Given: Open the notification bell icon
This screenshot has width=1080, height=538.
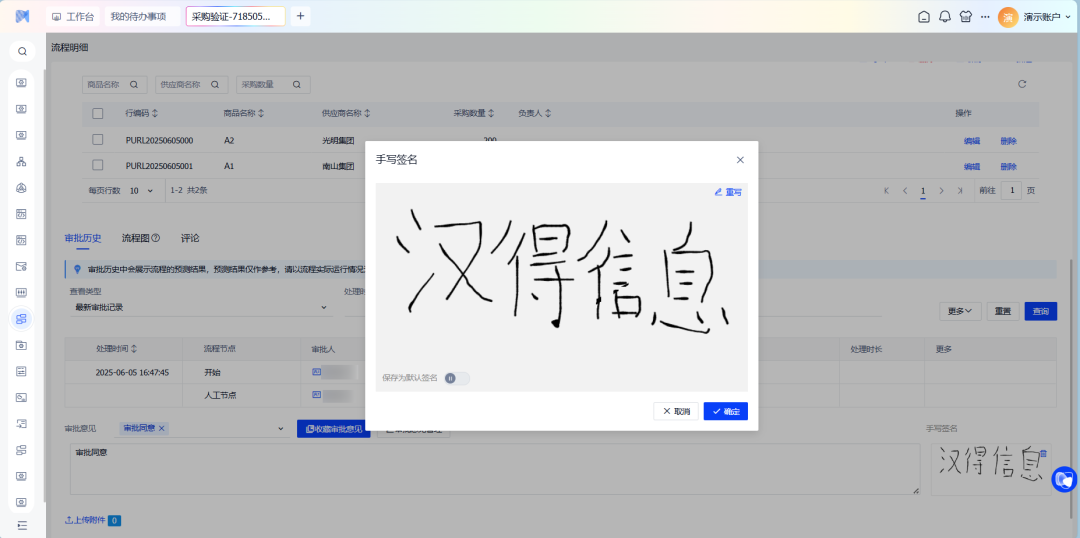Looking at the screenshot, I should click(x=944, y=17).
